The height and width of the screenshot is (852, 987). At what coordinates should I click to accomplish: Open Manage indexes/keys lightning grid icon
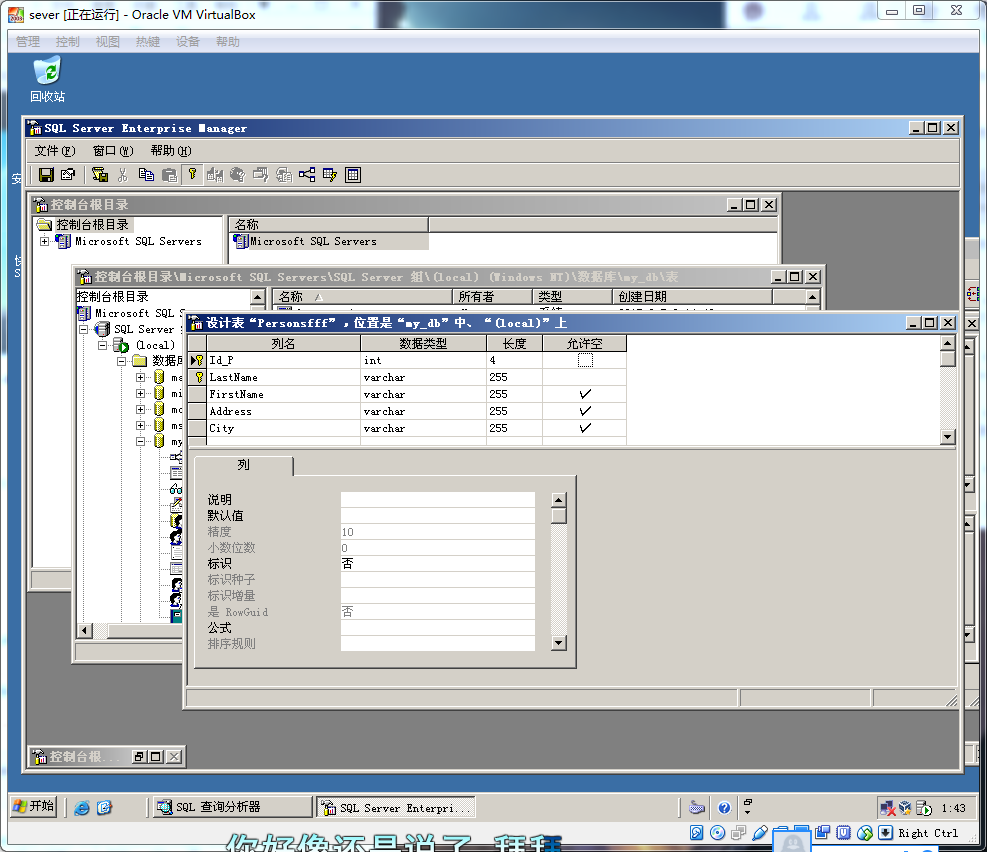click(x=330, y=175)
